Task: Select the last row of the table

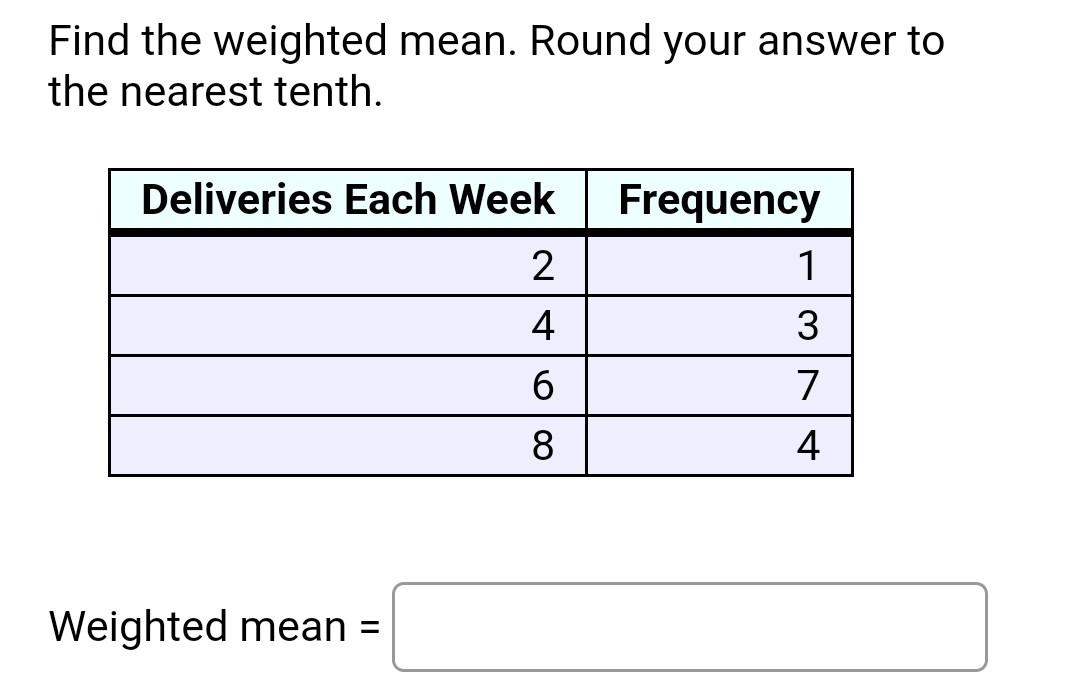Action: pos(480,448)
